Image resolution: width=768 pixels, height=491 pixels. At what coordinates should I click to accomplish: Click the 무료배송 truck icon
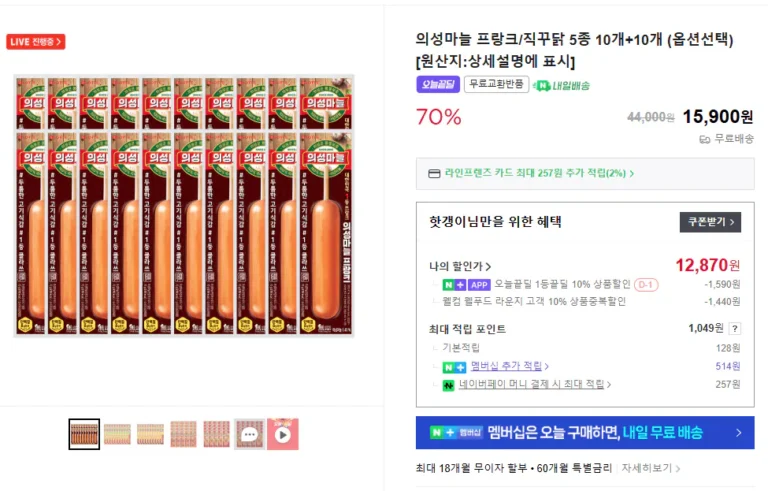coord(704,139)
